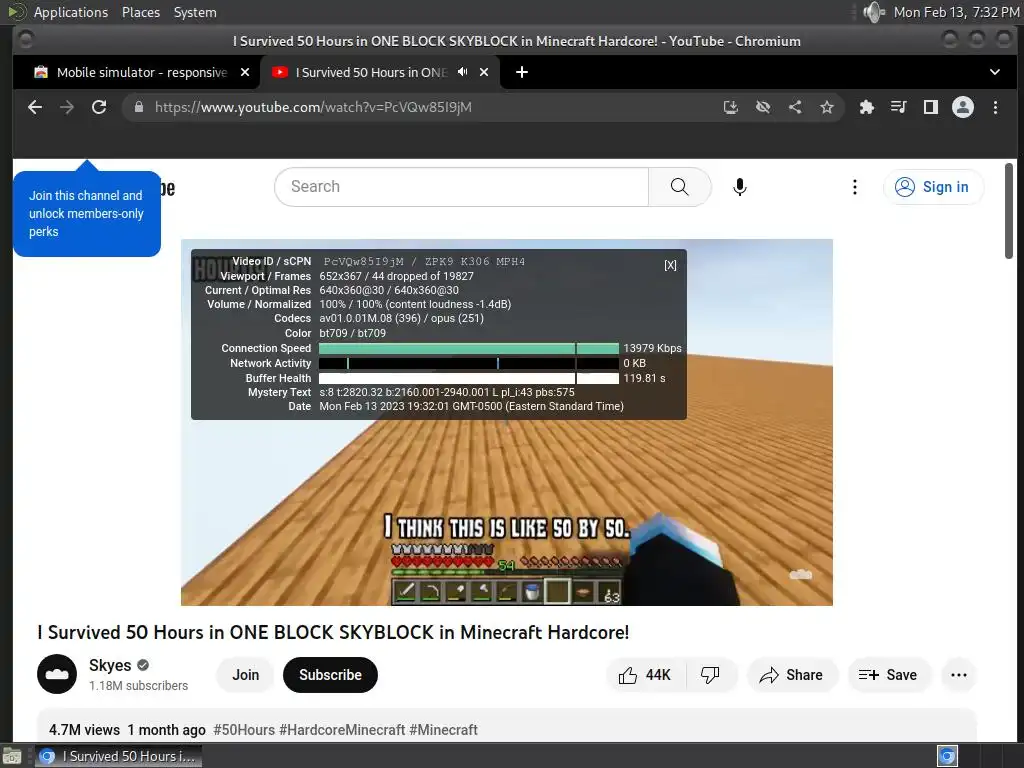This screenshot has height=768, width=1024.
Task: Mute the tab audio speaker icon
Action: click(462, 72)
